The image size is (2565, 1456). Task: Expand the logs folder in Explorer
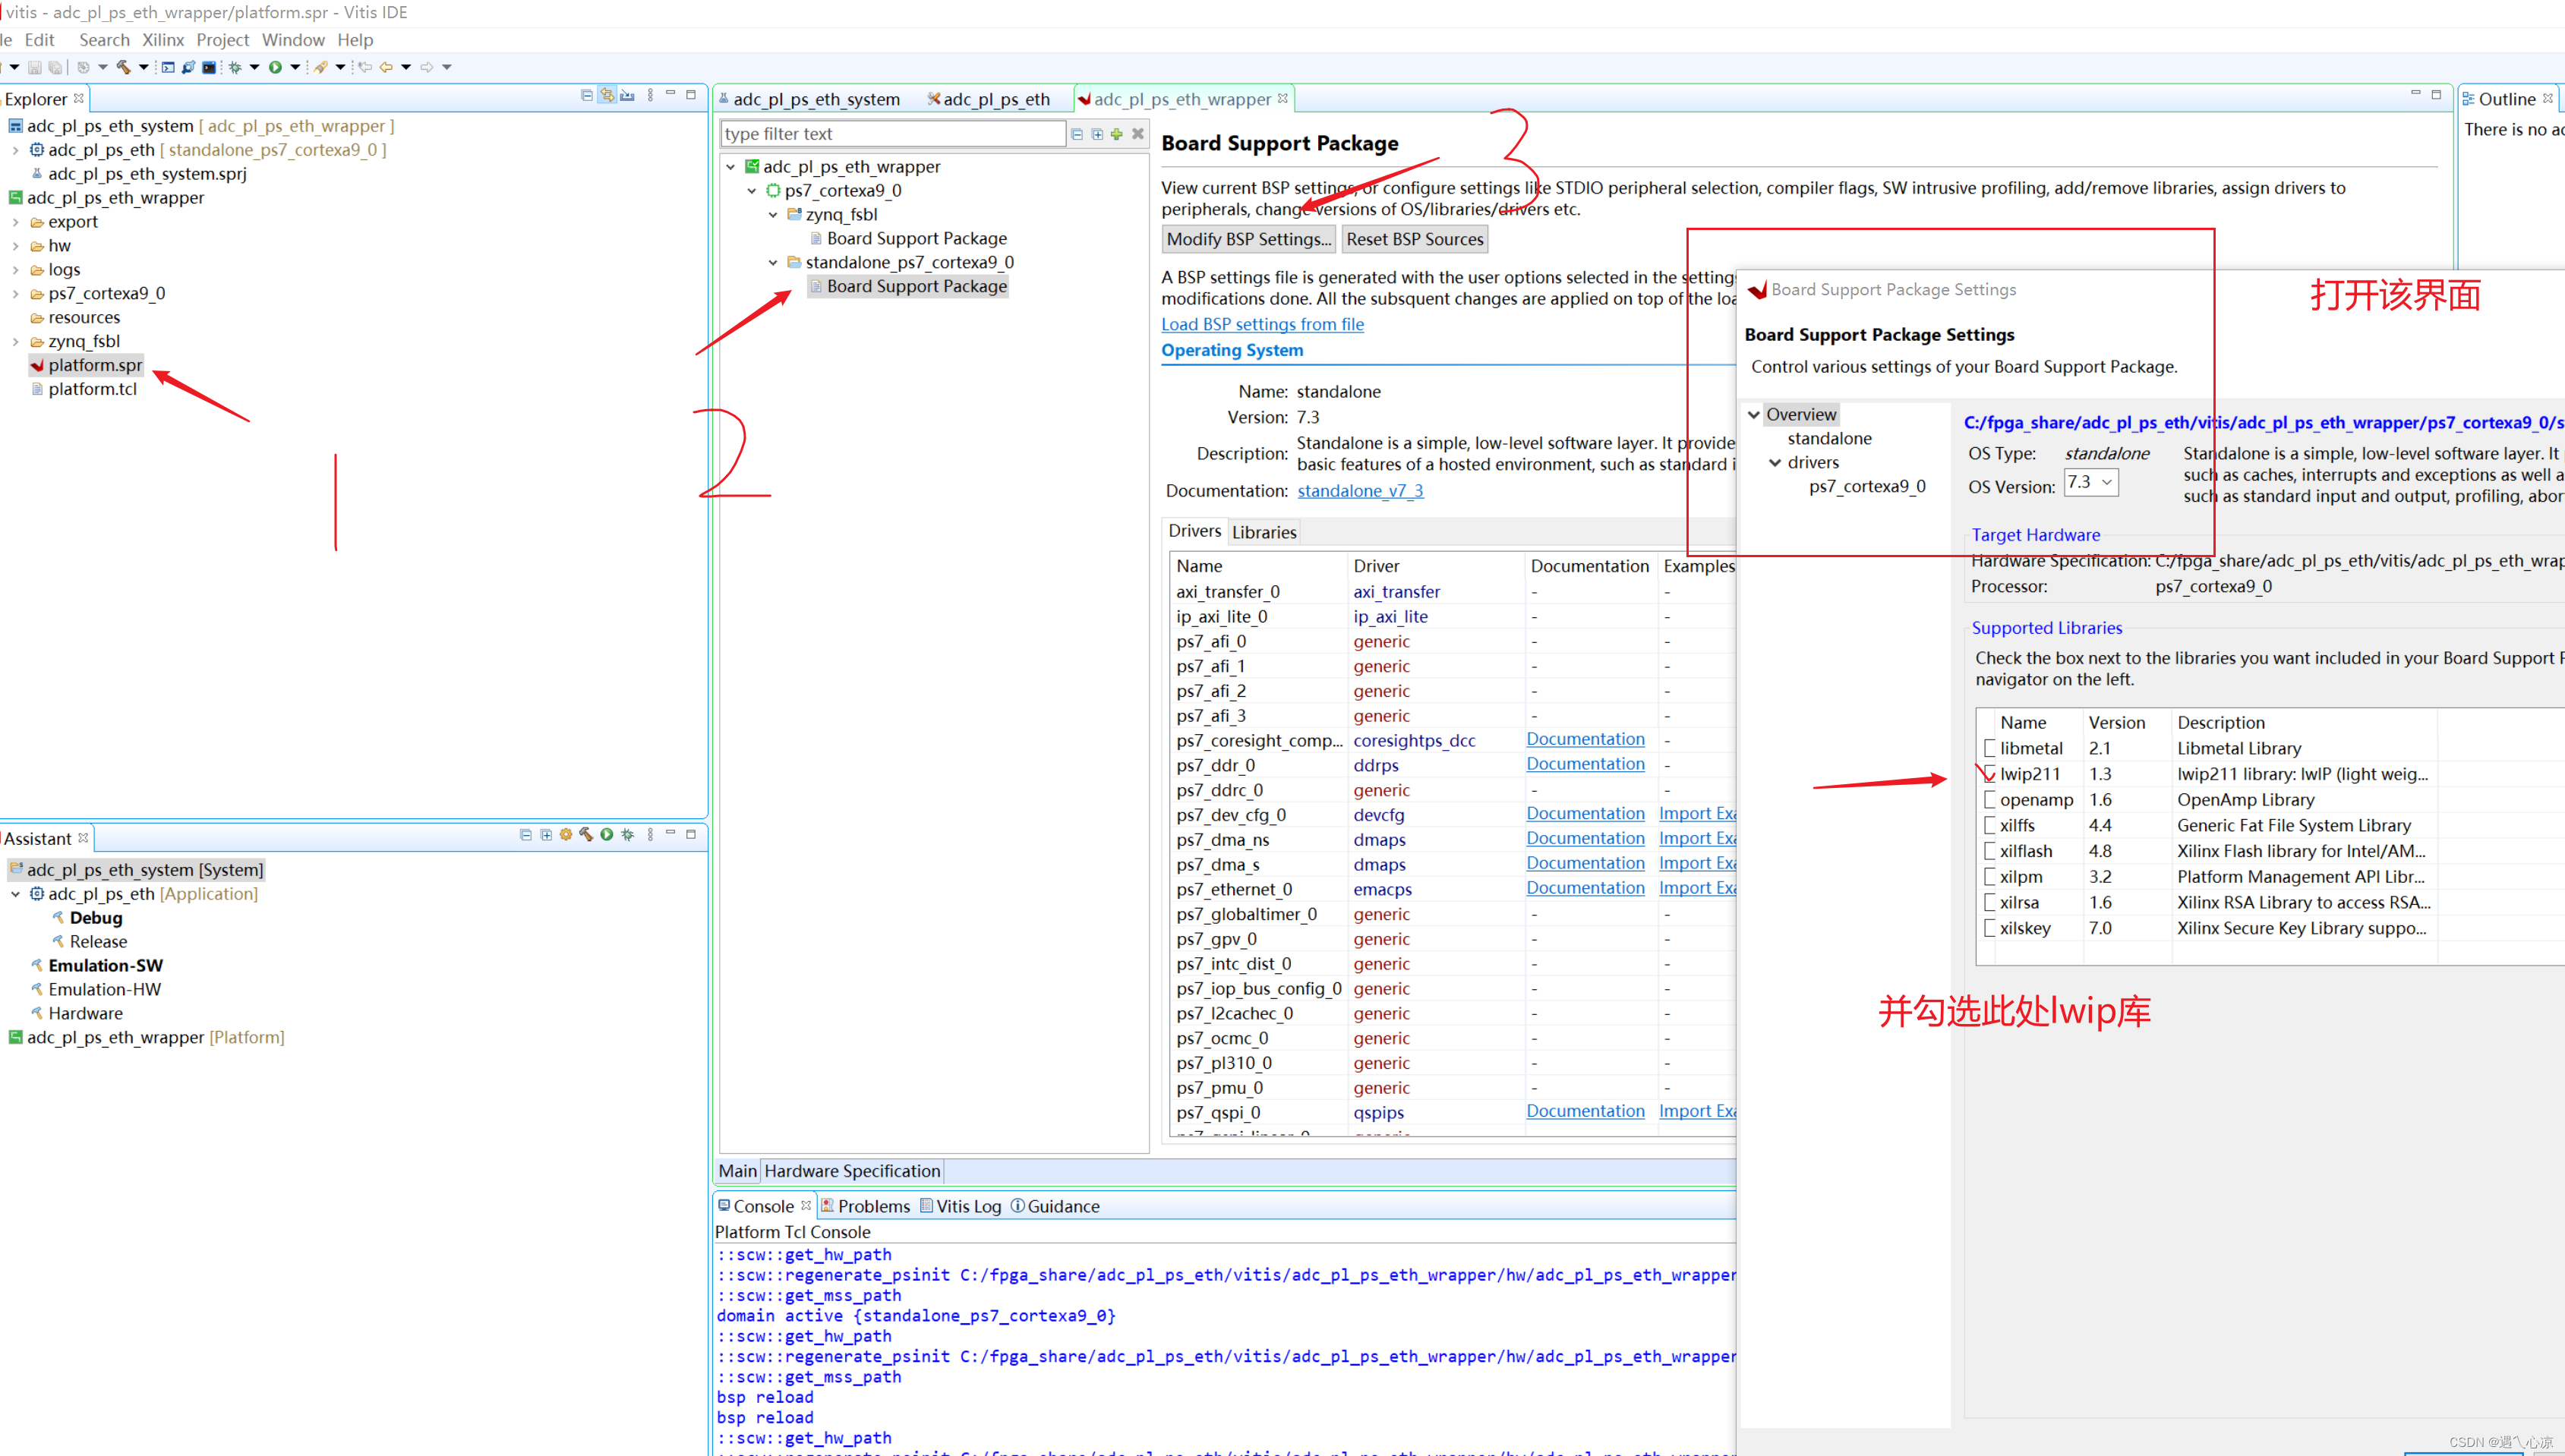(x=15, y=270)
